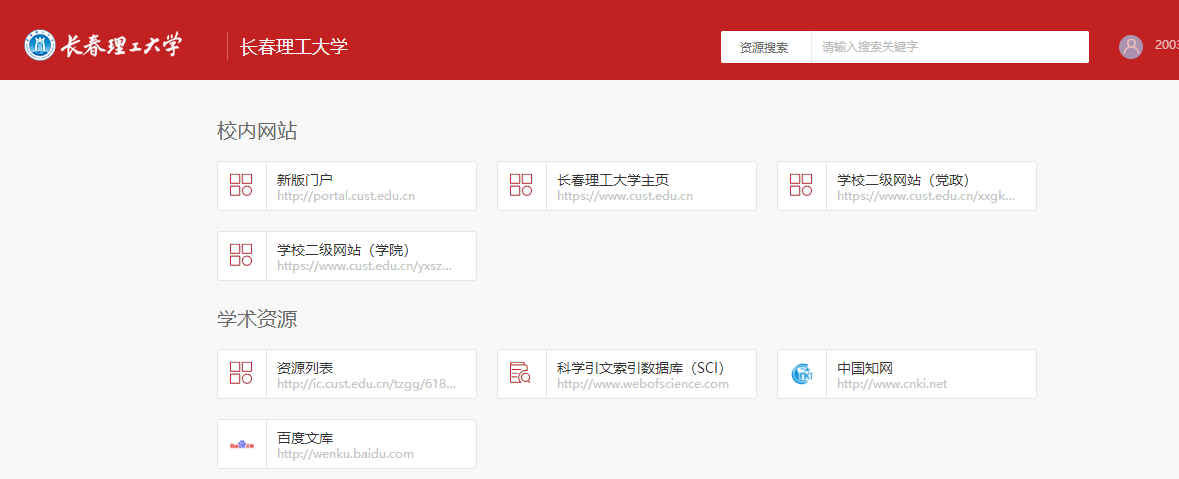Click the Changchun University logo emblem

40,46
